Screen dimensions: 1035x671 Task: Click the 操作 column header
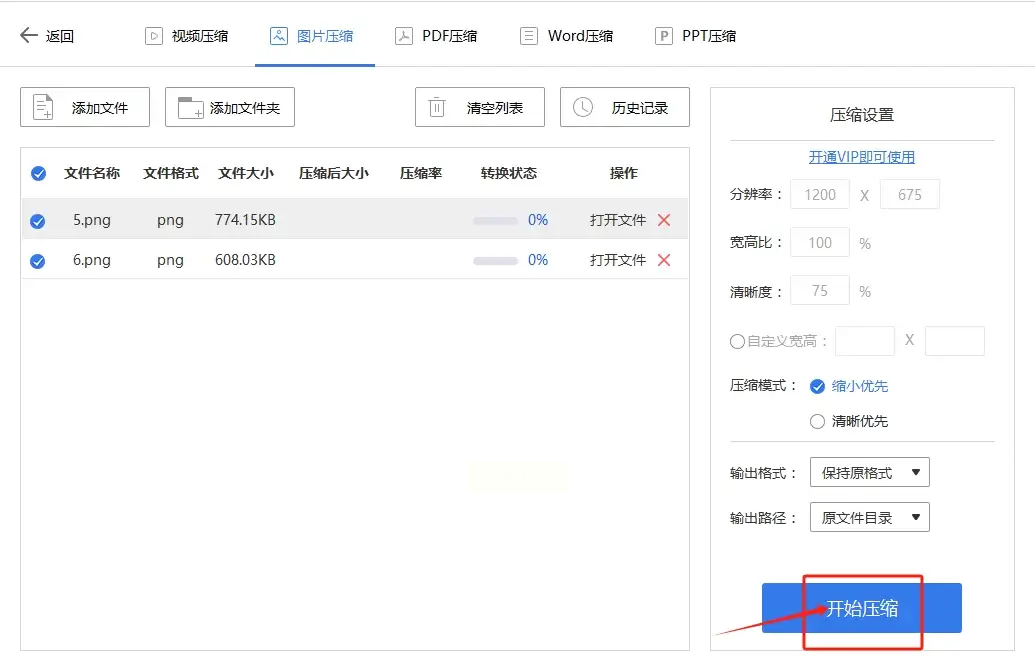tap(623, 173)
